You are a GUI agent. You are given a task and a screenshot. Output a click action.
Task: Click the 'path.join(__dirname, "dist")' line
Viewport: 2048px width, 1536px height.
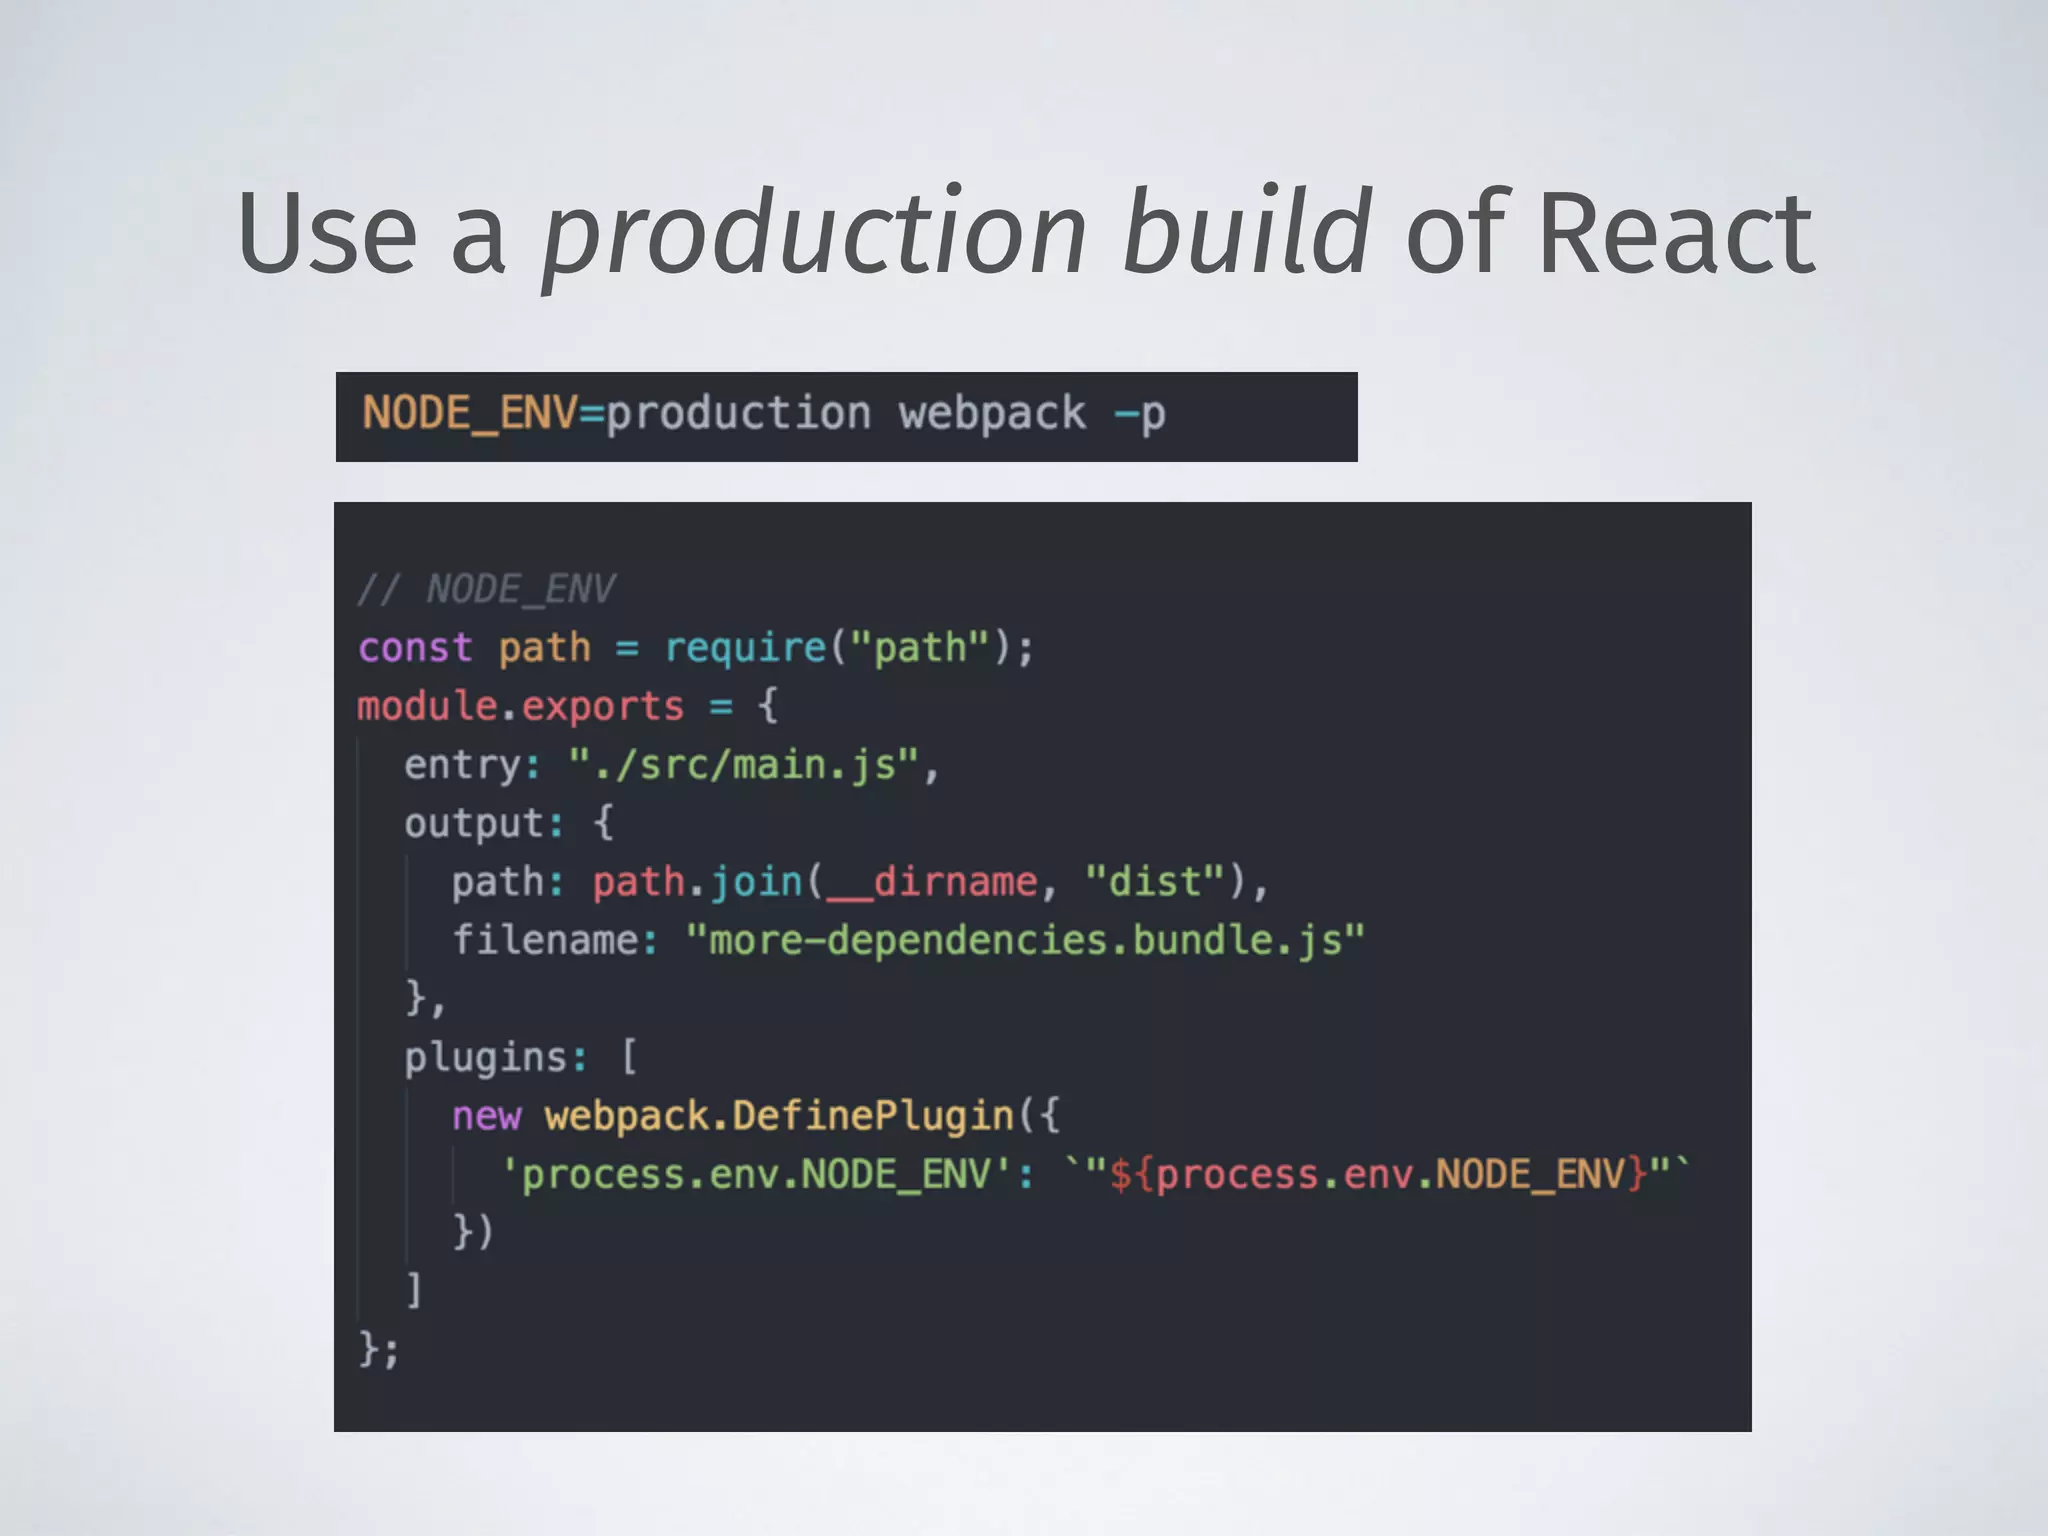860,882
